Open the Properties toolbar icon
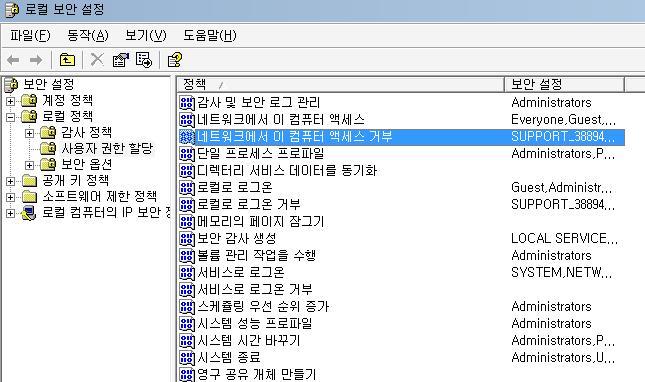The image size is (645, 382). [x=121, y=60]
